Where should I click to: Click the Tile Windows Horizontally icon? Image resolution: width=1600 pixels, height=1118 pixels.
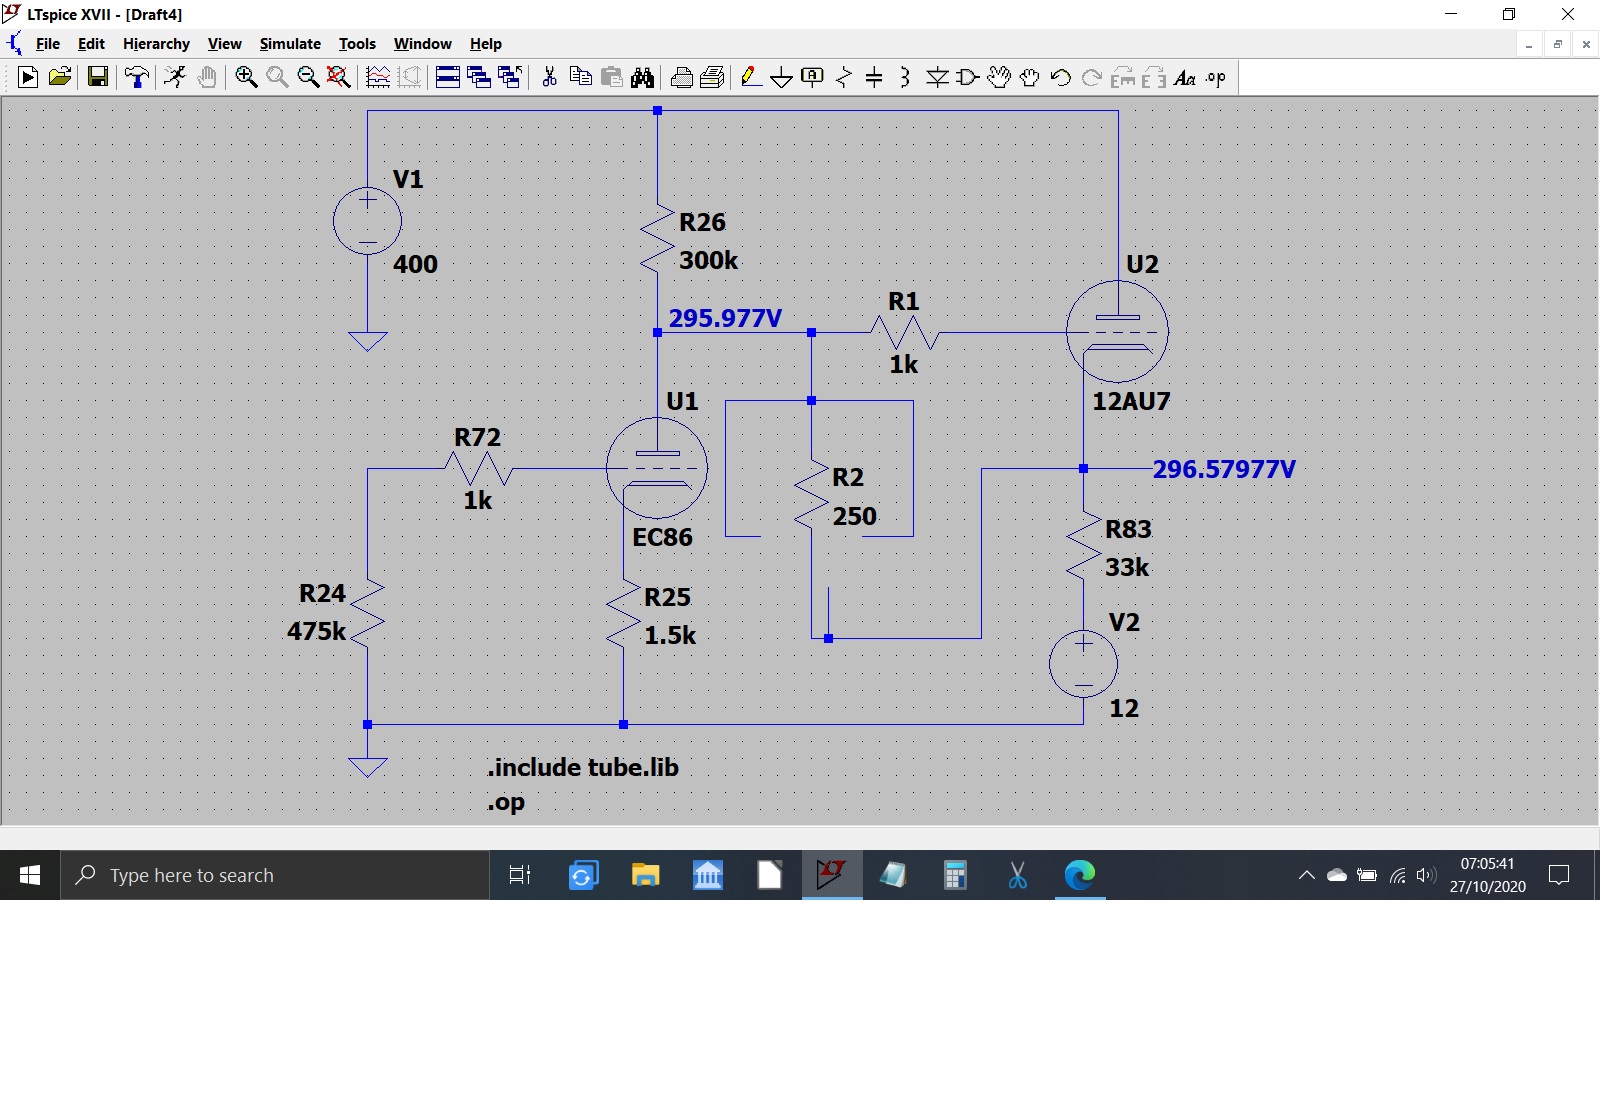point(448,77)
